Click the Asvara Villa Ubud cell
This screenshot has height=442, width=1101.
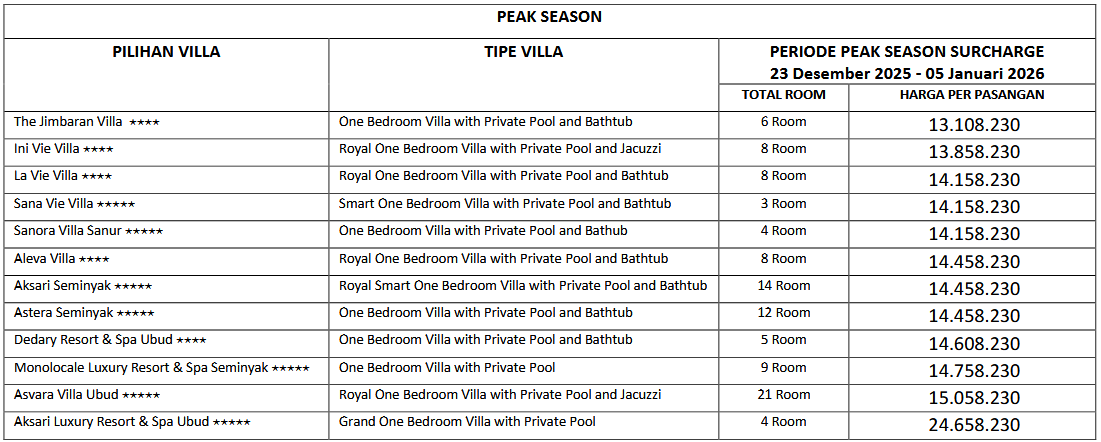(x=86, y=395)
